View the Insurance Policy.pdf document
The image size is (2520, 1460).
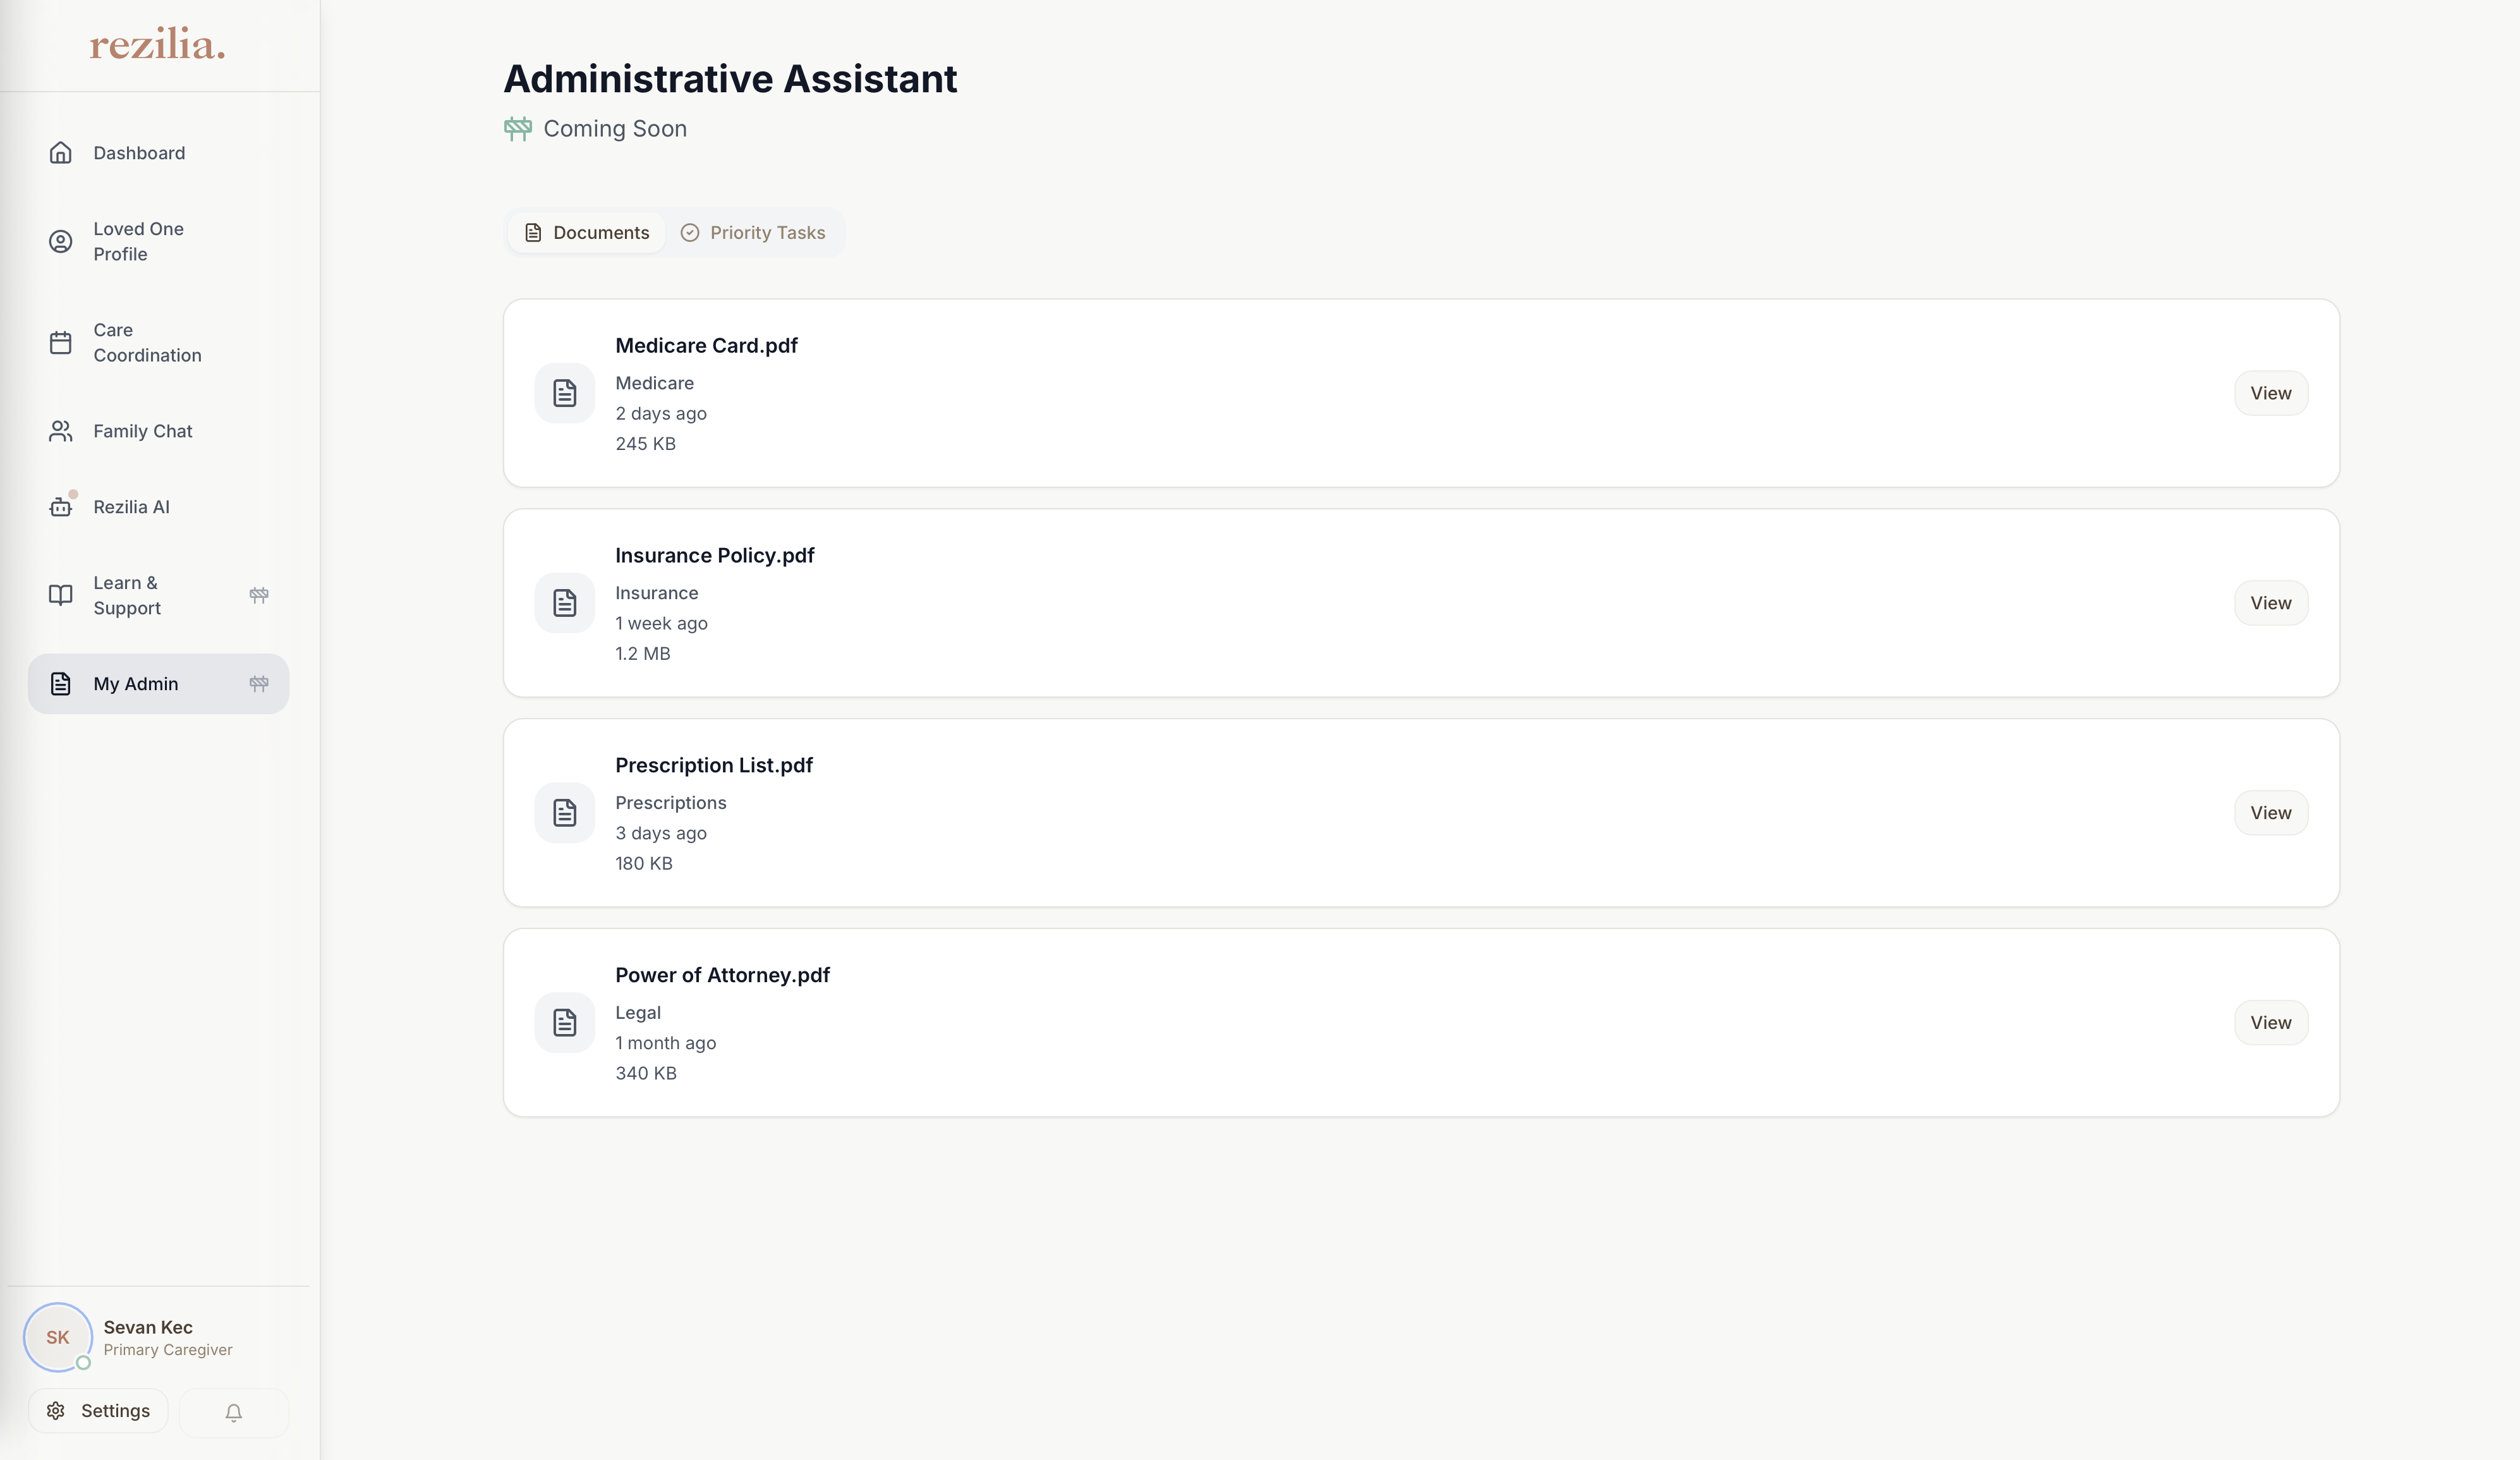(x=2270, y=603)
